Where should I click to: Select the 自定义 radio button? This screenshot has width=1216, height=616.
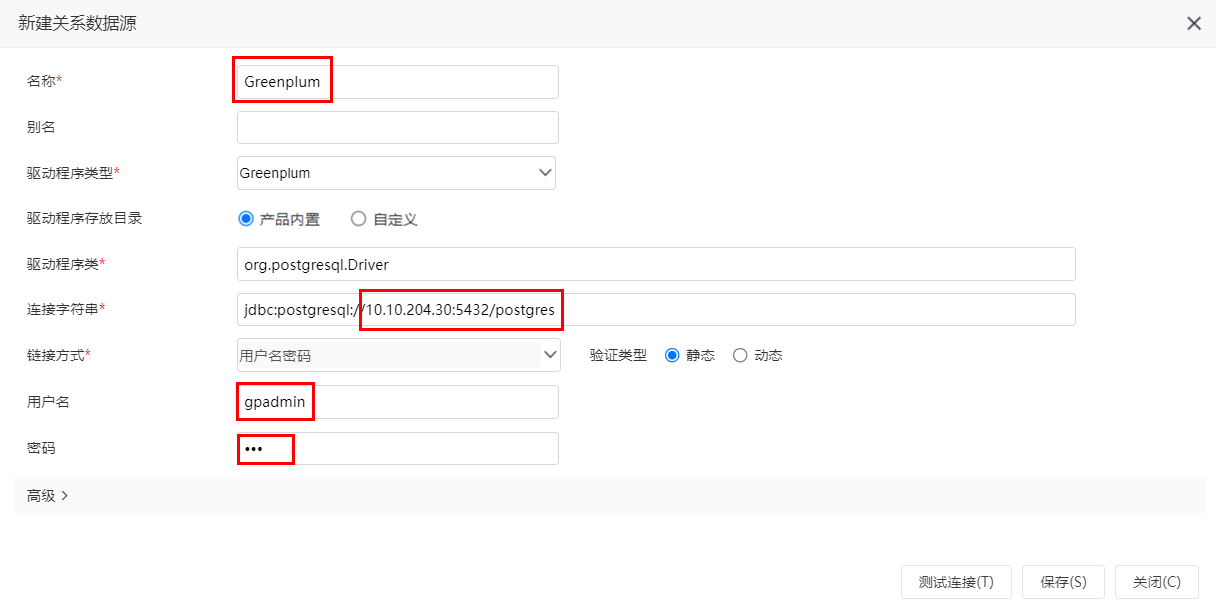[358, 219]
